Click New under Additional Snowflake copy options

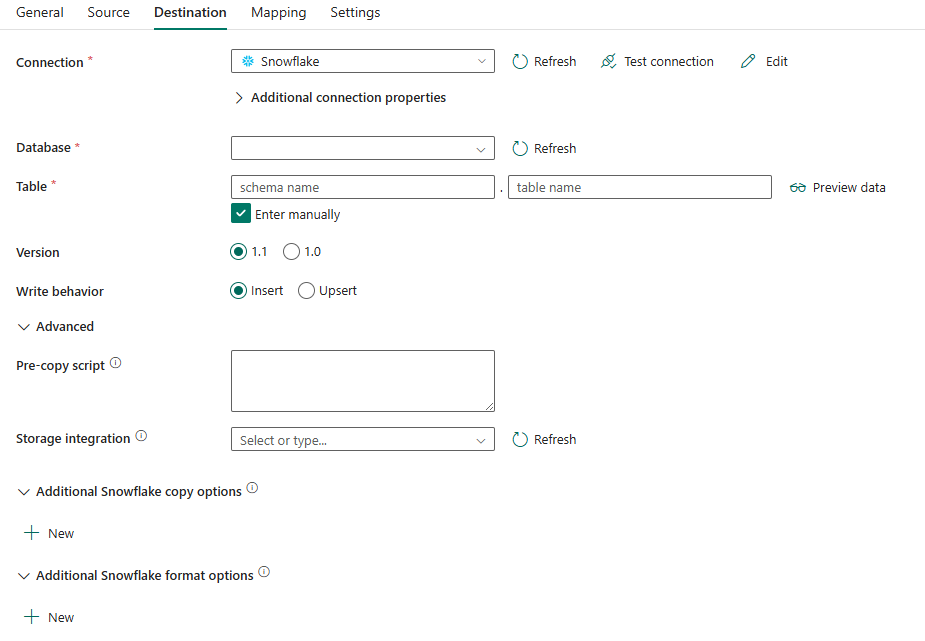click(48, 533)
